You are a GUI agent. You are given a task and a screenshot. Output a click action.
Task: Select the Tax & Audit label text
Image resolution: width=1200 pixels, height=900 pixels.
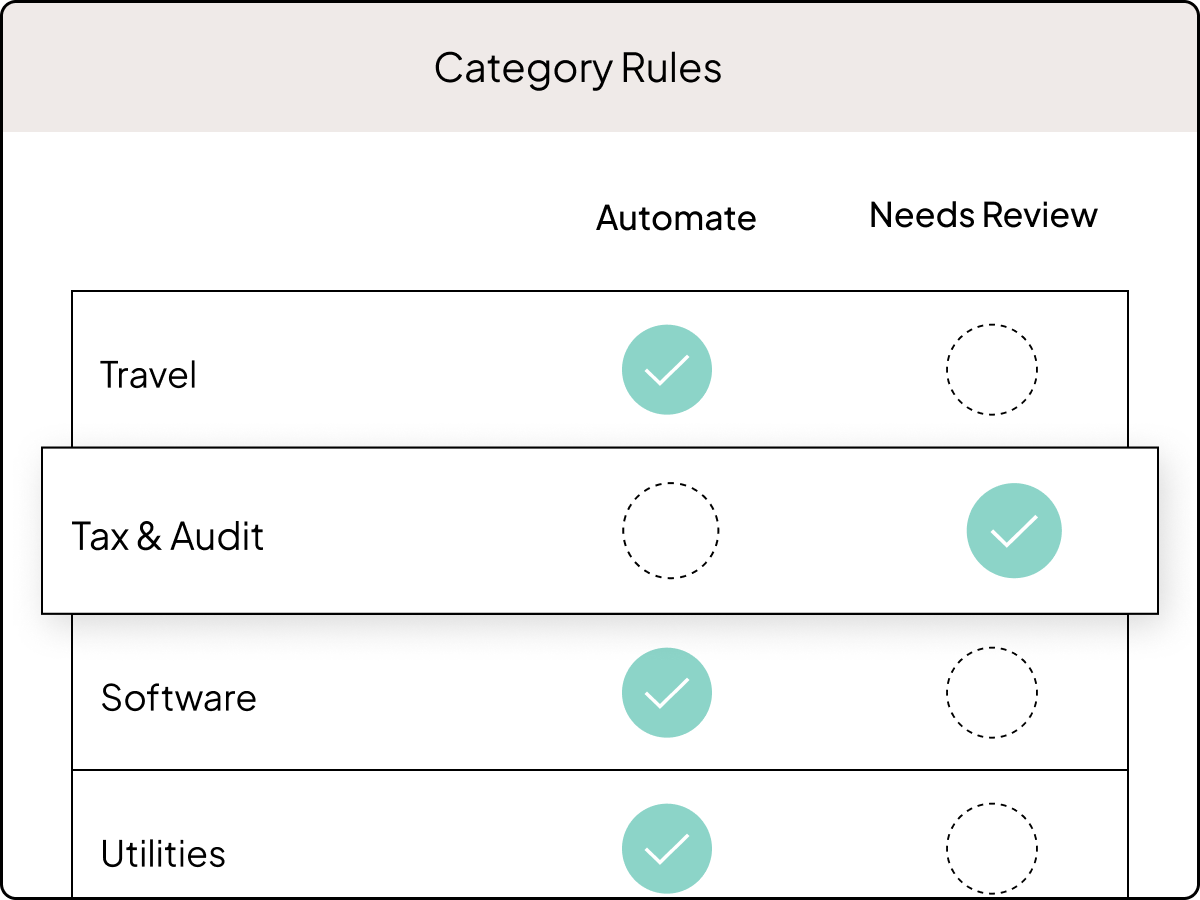168,537
